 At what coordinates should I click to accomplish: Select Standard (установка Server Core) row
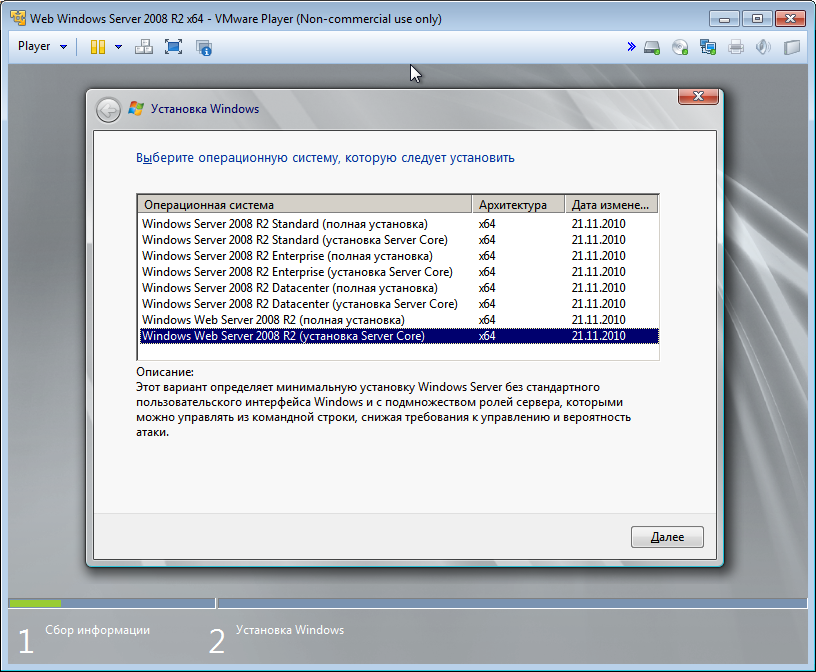coord(399,240)
